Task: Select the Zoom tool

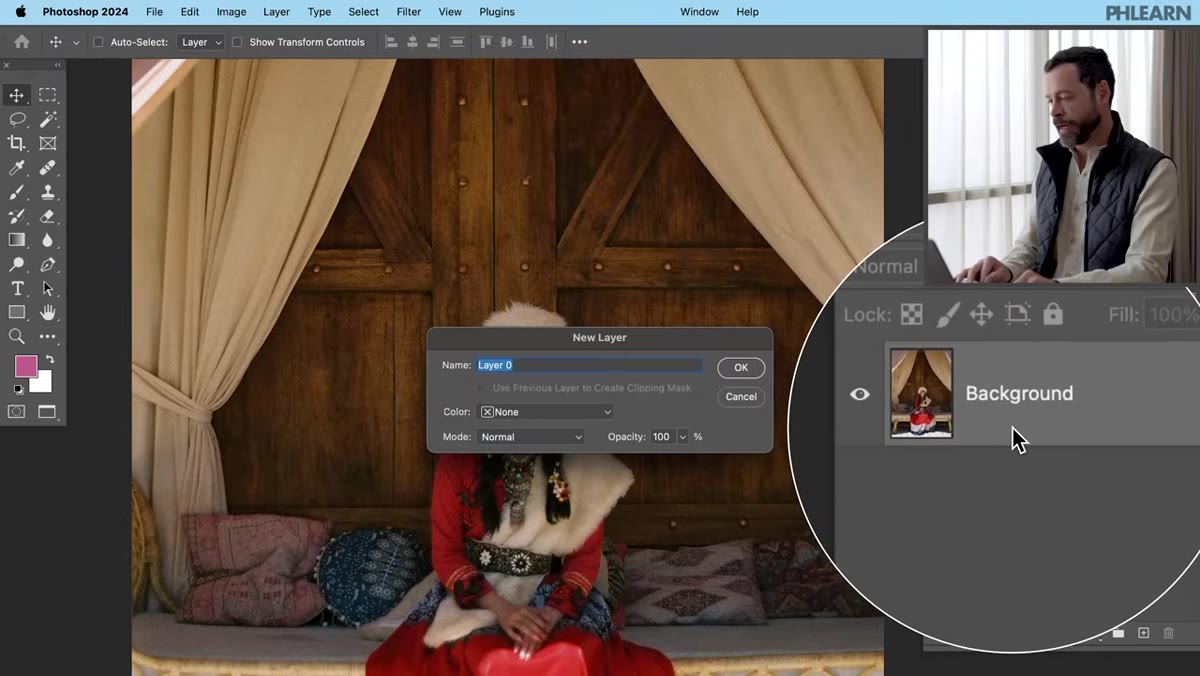Action: (17, 337)
